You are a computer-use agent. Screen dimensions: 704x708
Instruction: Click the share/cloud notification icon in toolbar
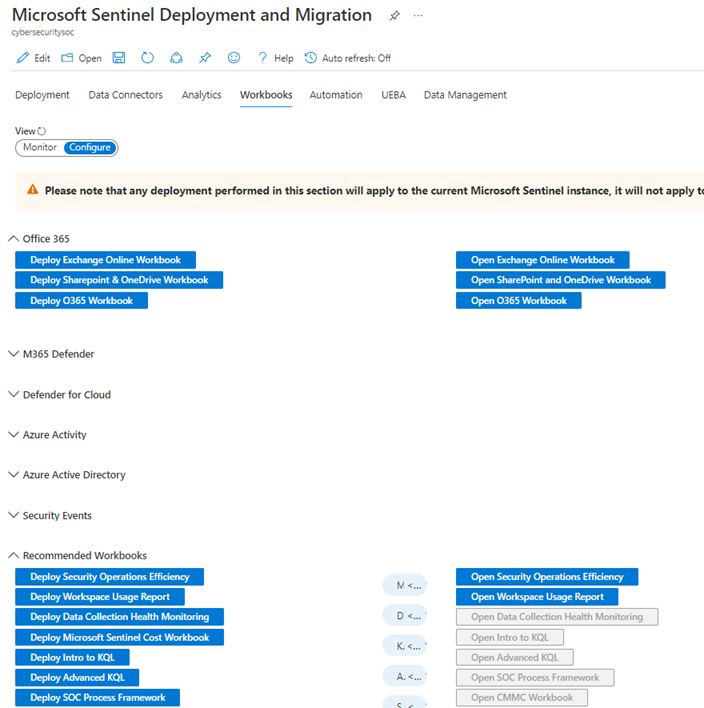pos(176,58)
